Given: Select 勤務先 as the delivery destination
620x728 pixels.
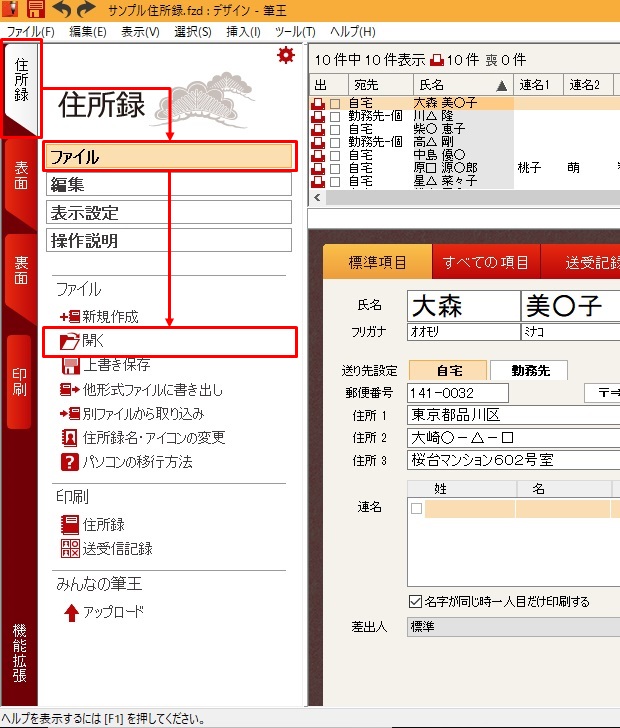Looking at the screenshot, I should (x=527, y=370).
